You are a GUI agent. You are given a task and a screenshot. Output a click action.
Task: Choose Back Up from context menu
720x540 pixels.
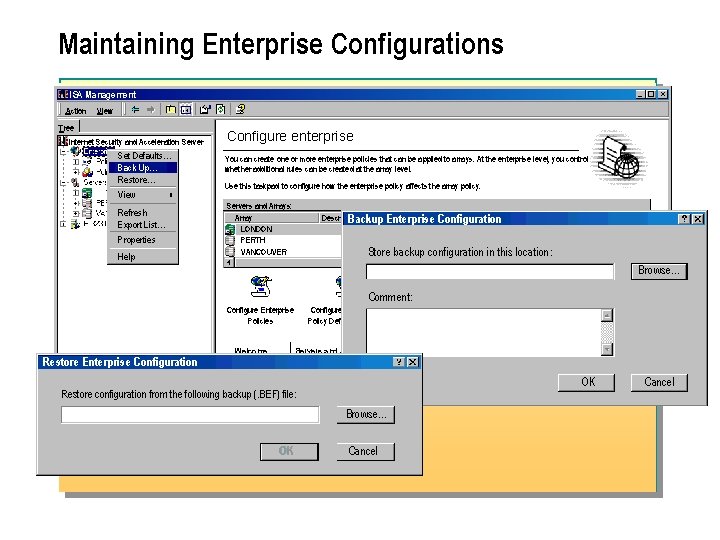pyautogui.click(x=143, y=168)
